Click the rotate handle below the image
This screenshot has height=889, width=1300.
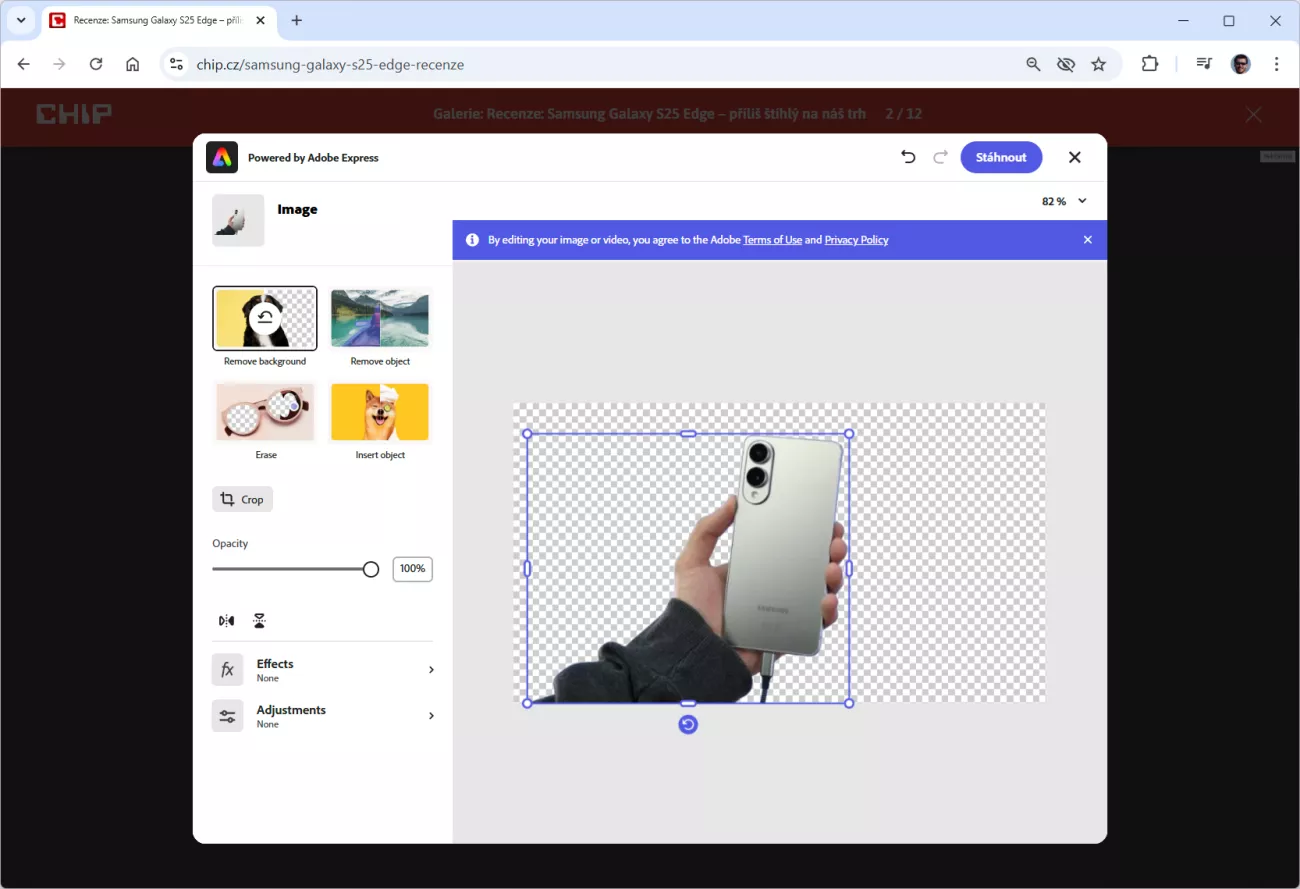[688, 725]
